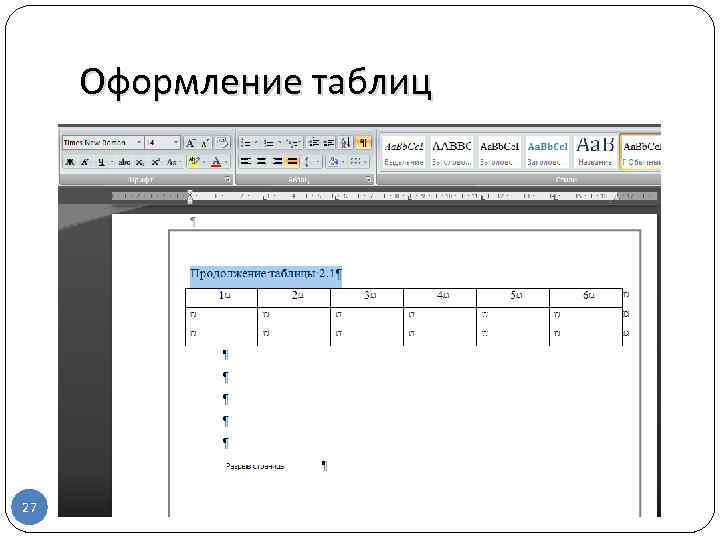Create a numbered list
The width and height of the screenshot is (720, 540).
(x=269, y=143)
